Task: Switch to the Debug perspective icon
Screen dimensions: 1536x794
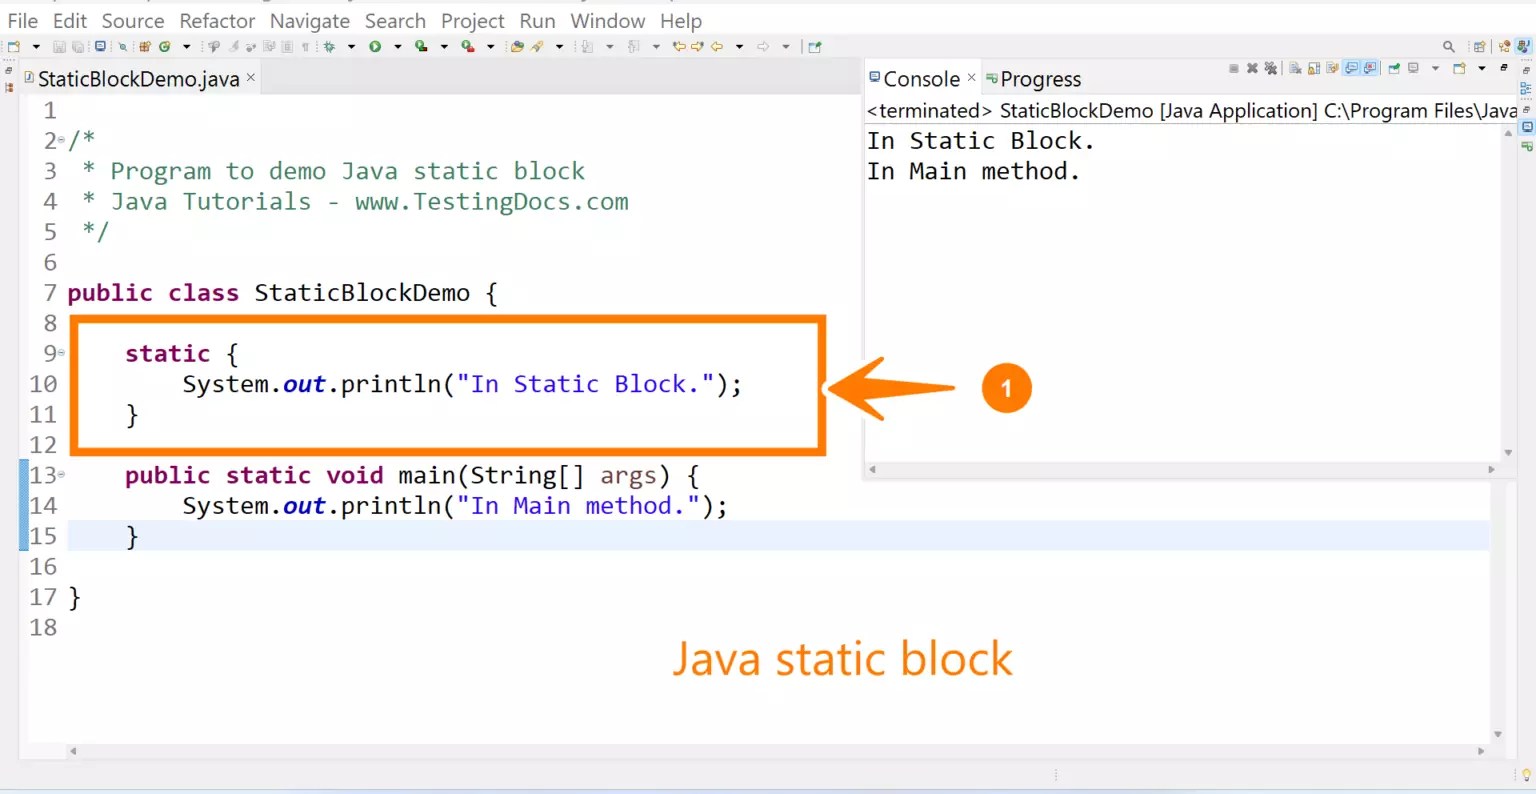Action: coord(1505,46)
